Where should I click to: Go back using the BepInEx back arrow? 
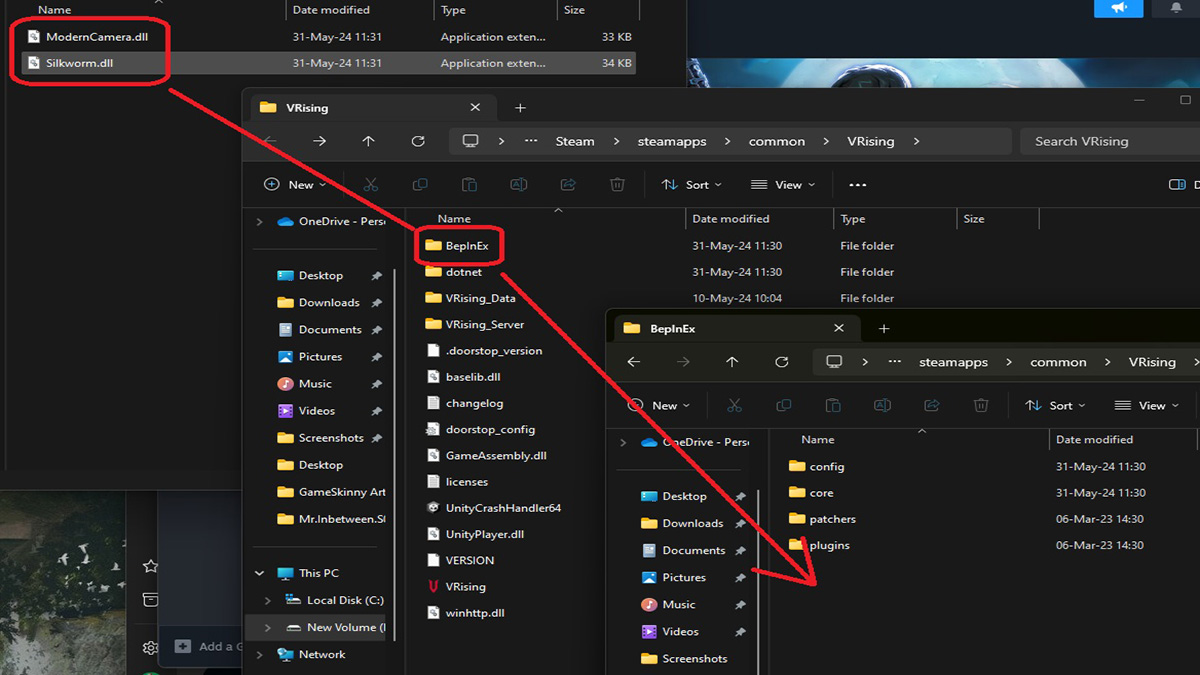click(x=634, y=361)
